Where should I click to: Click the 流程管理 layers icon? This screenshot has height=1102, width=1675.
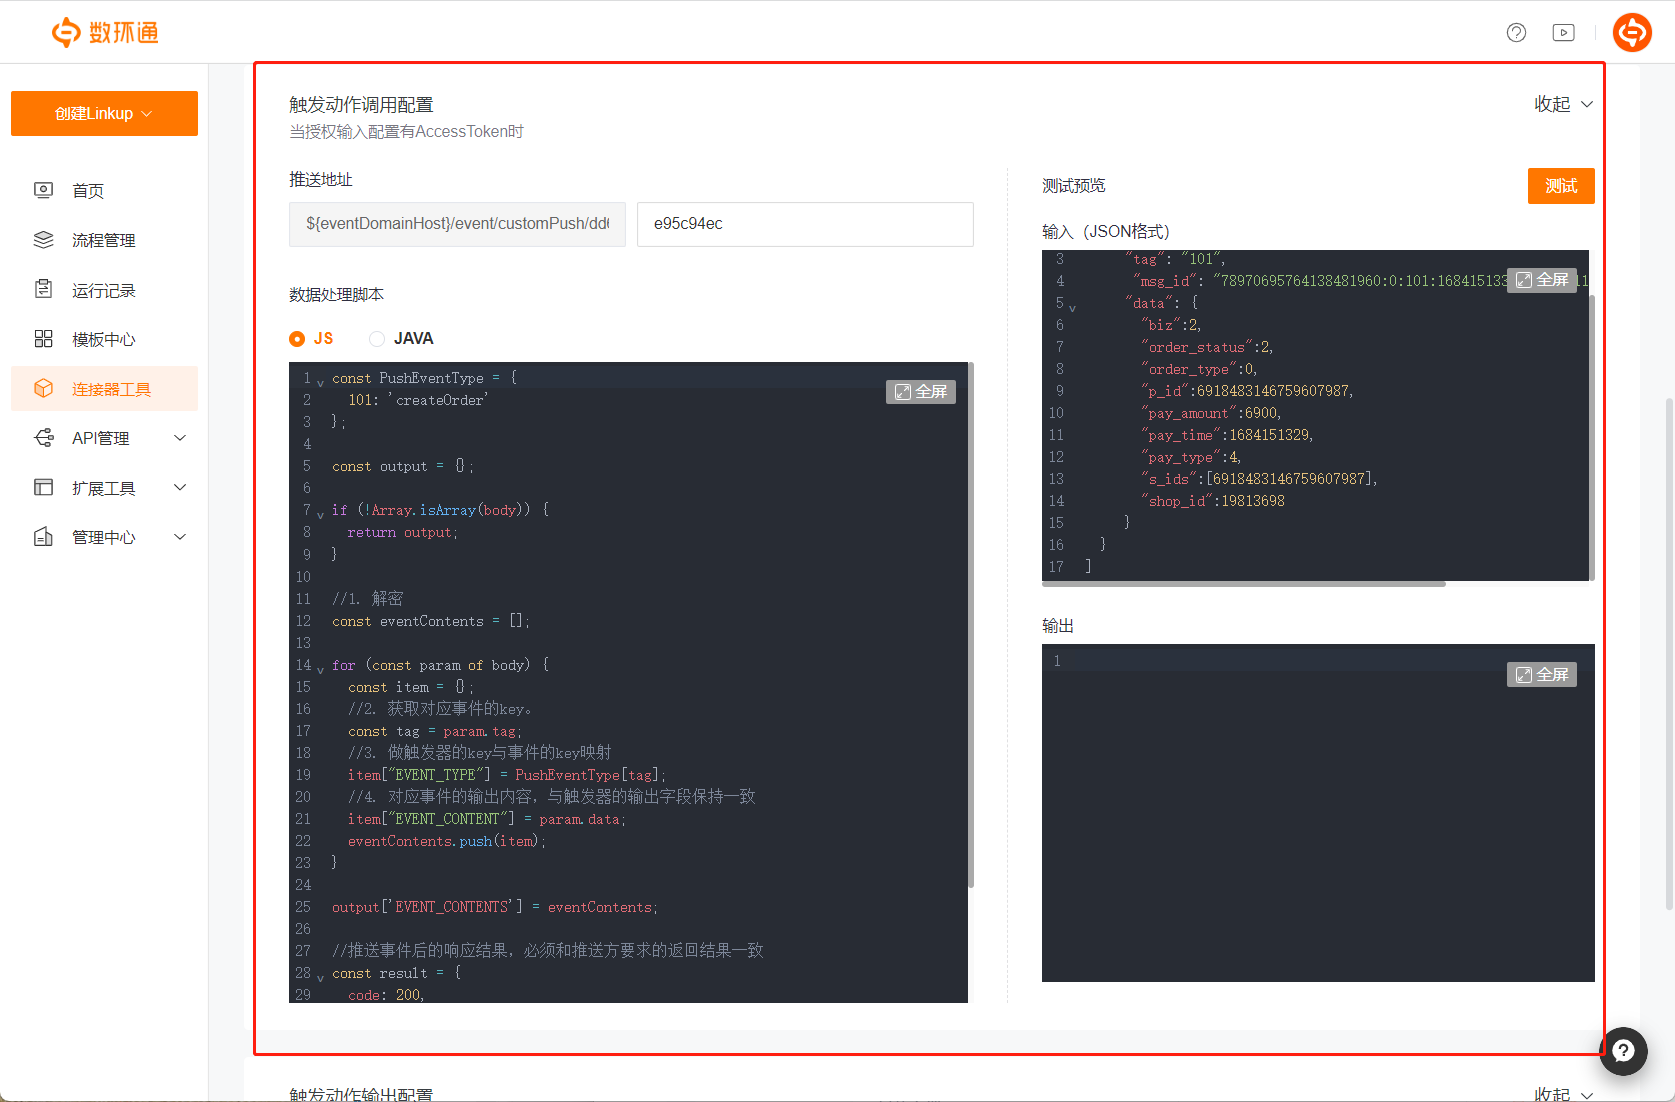(x=43, y=240)
